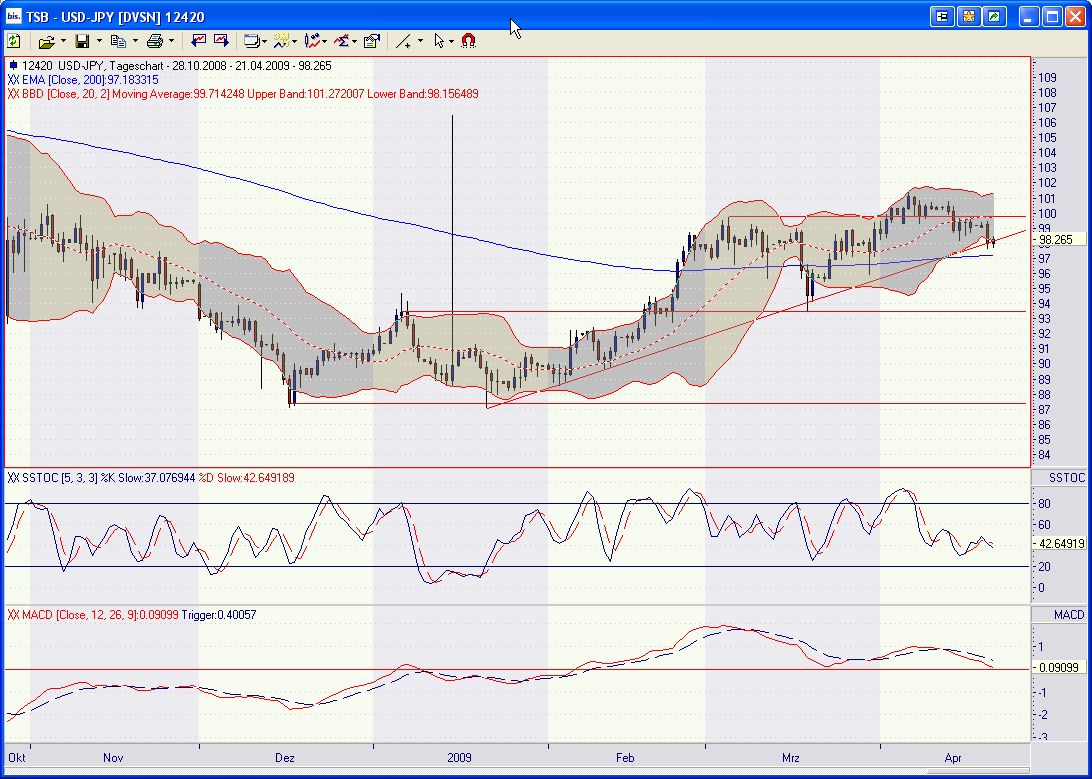Image resolution: width=1092 pixels, height=779 pixels.
Task: Go to the next chart with the red forward-arrow icon
Action: [221, 41]
